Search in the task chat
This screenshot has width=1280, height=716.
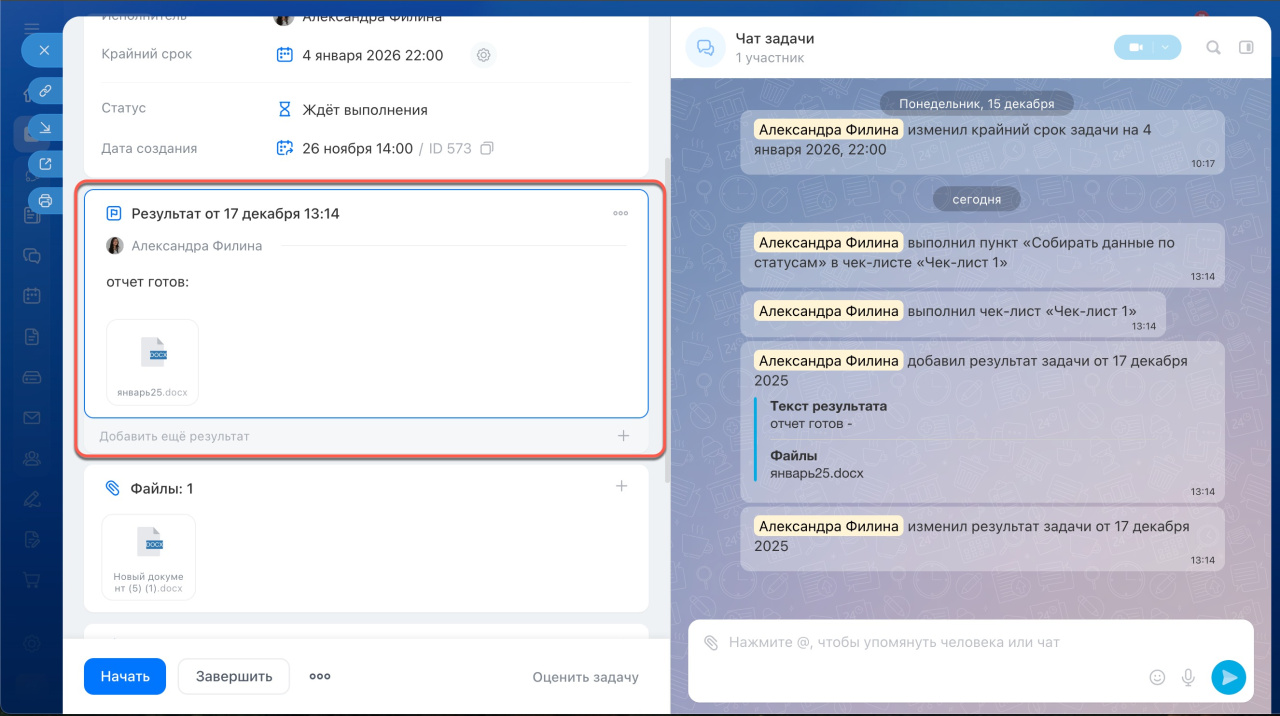pos(1213,47)
